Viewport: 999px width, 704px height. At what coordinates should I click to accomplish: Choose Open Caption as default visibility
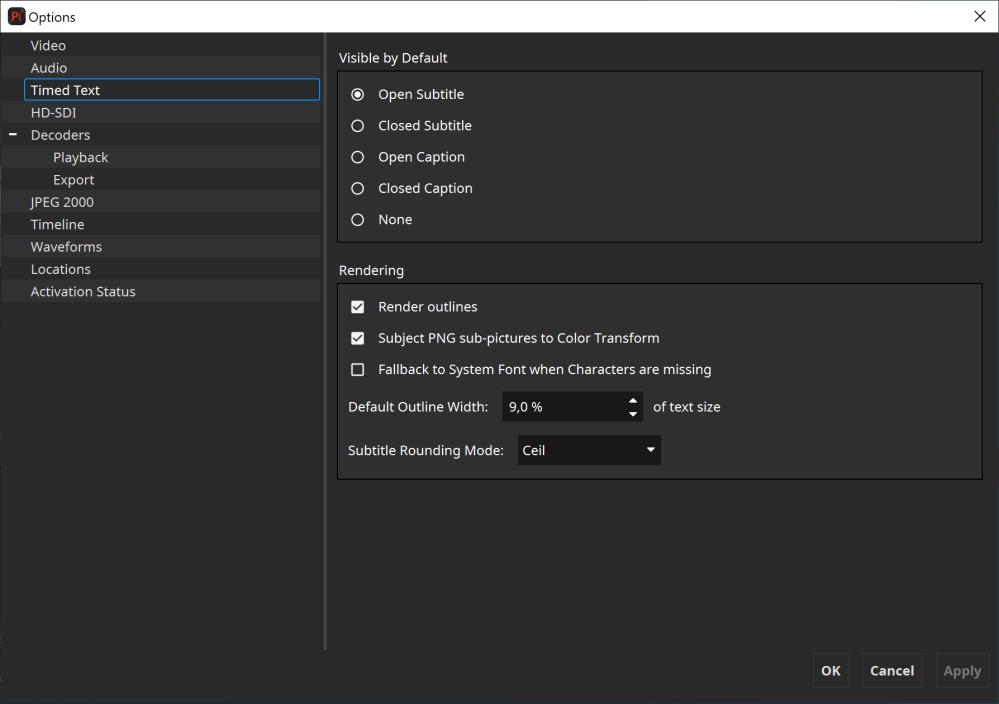point(357,157)
